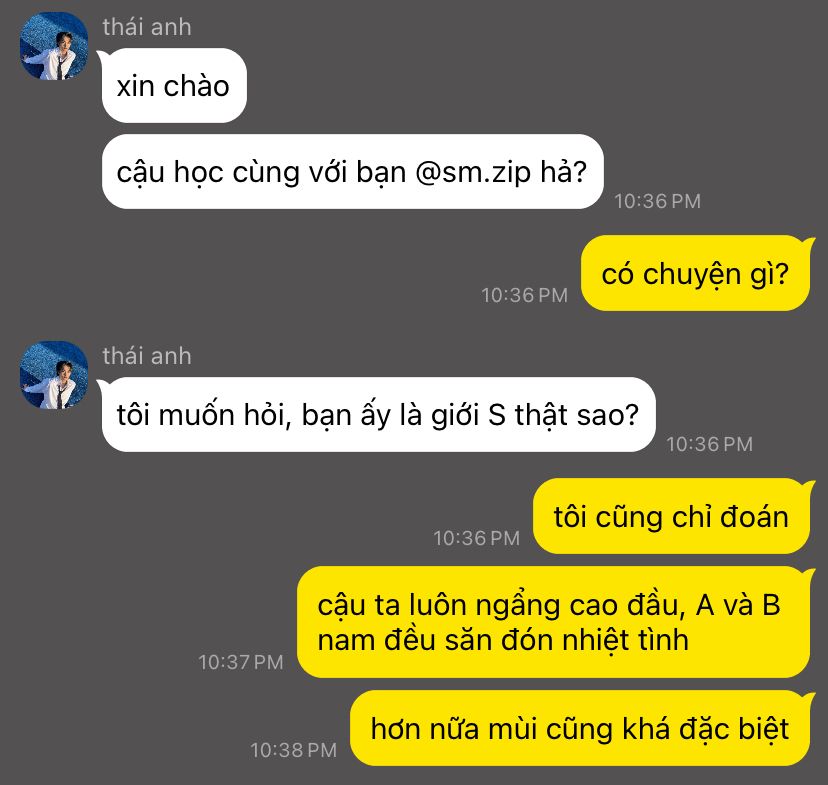This screenshot has width=828, height=785.
Task: Click the timestamp left of 'có chuyện gì?'
Action: pos(524,295)
